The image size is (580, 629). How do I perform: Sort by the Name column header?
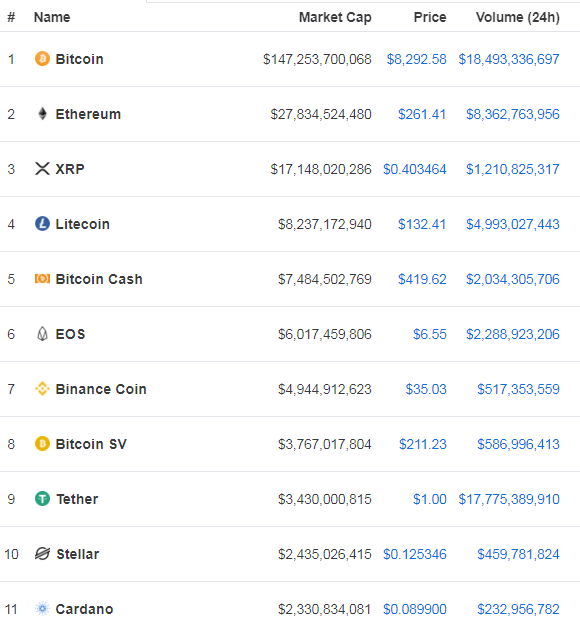click(52, 17)
